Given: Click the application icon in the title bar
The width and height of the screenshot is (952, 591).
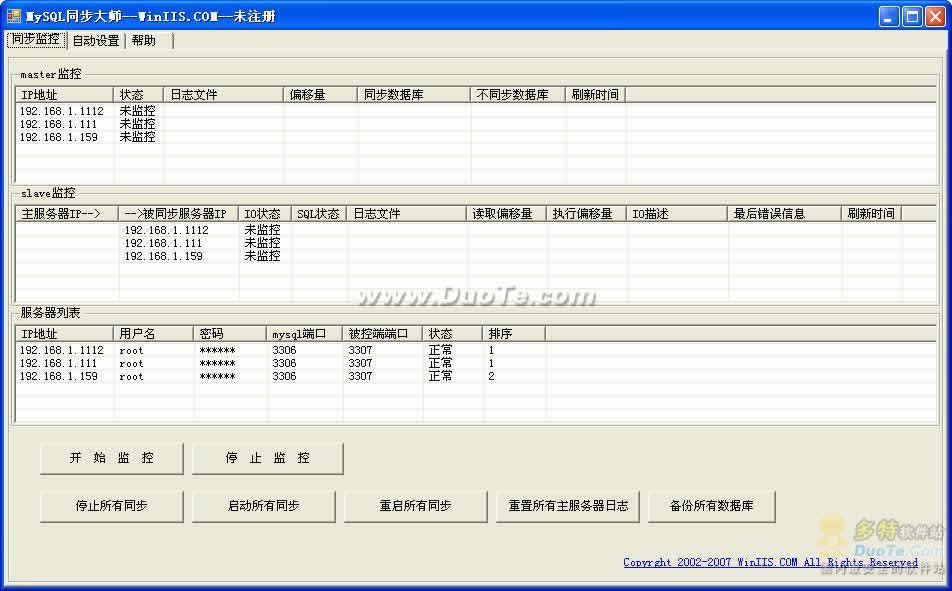Looking at the screenshot, I should pyautogui.click(x=13, y=16).
